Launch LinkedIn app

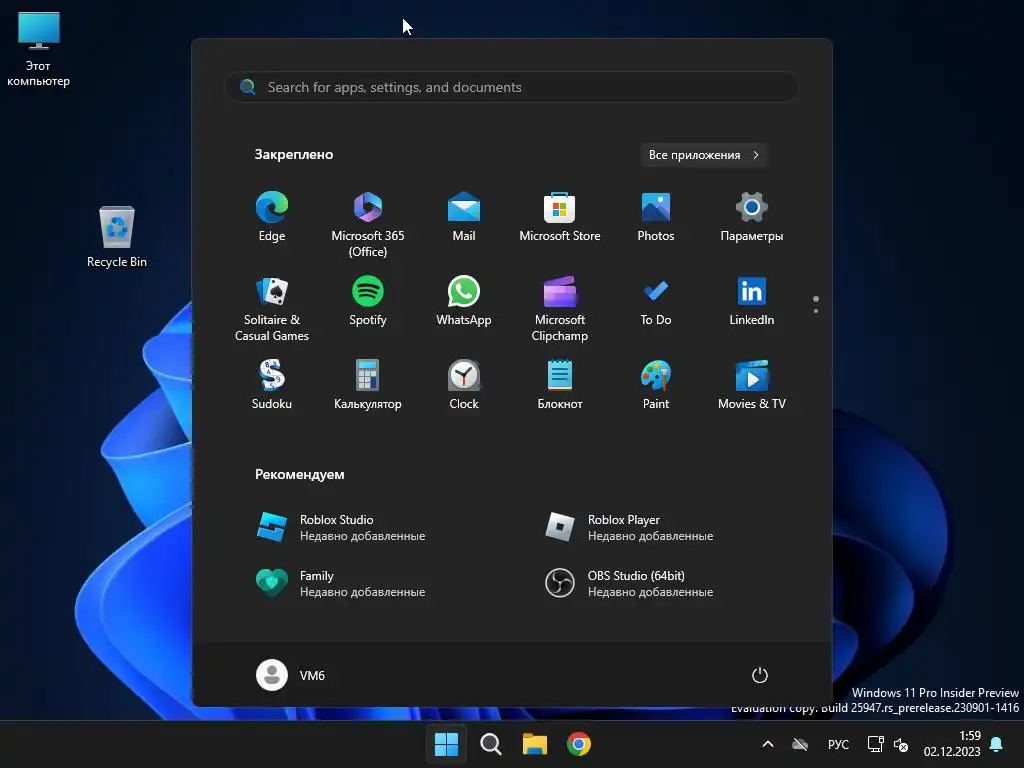click(x=752, y=302)
